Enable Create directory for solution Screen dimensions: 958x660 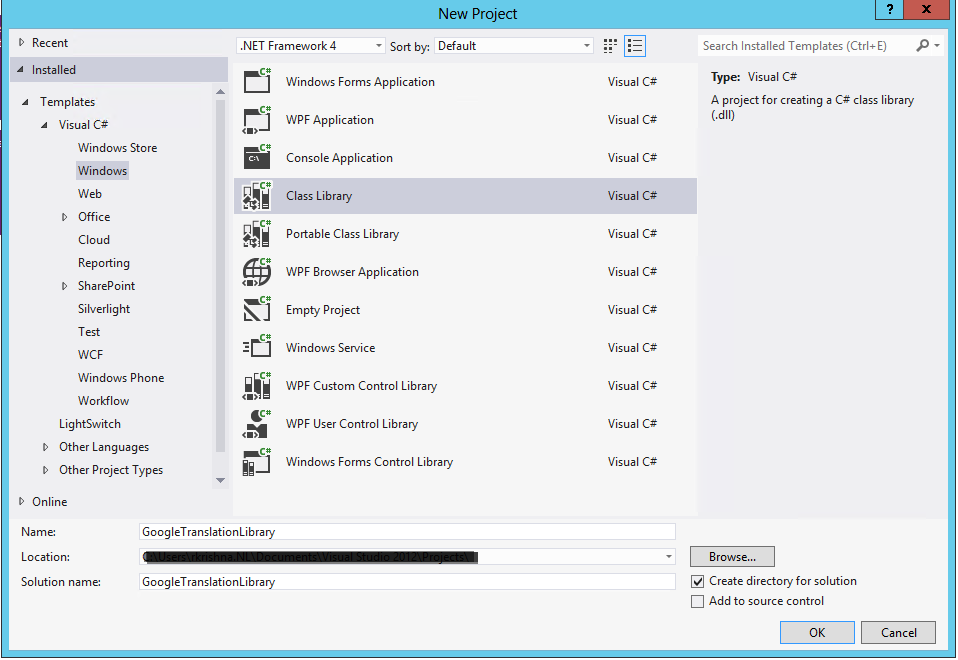click(697, 580)
